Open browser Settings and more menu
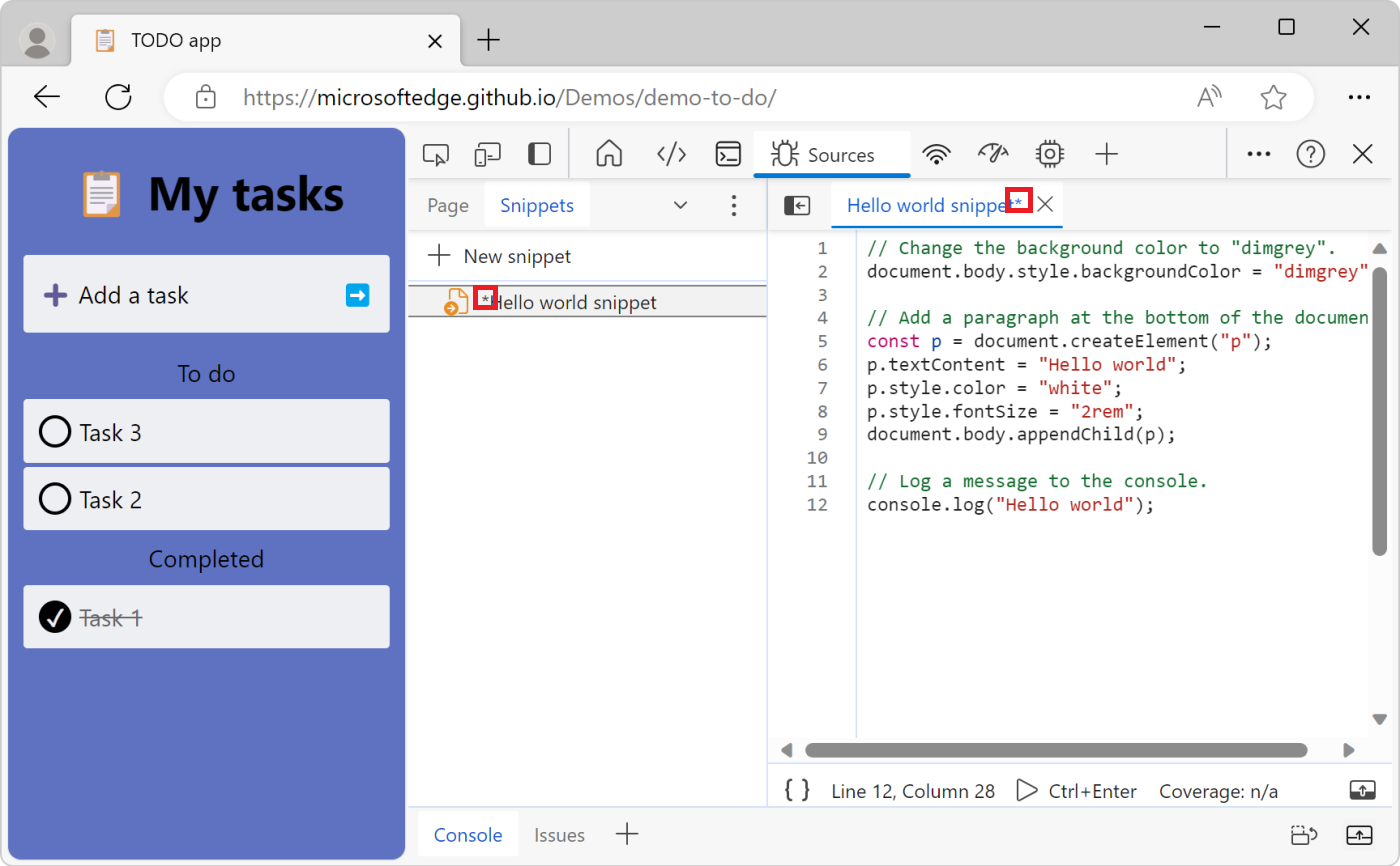This screenshot has height=866, width=1400. 1360,97
